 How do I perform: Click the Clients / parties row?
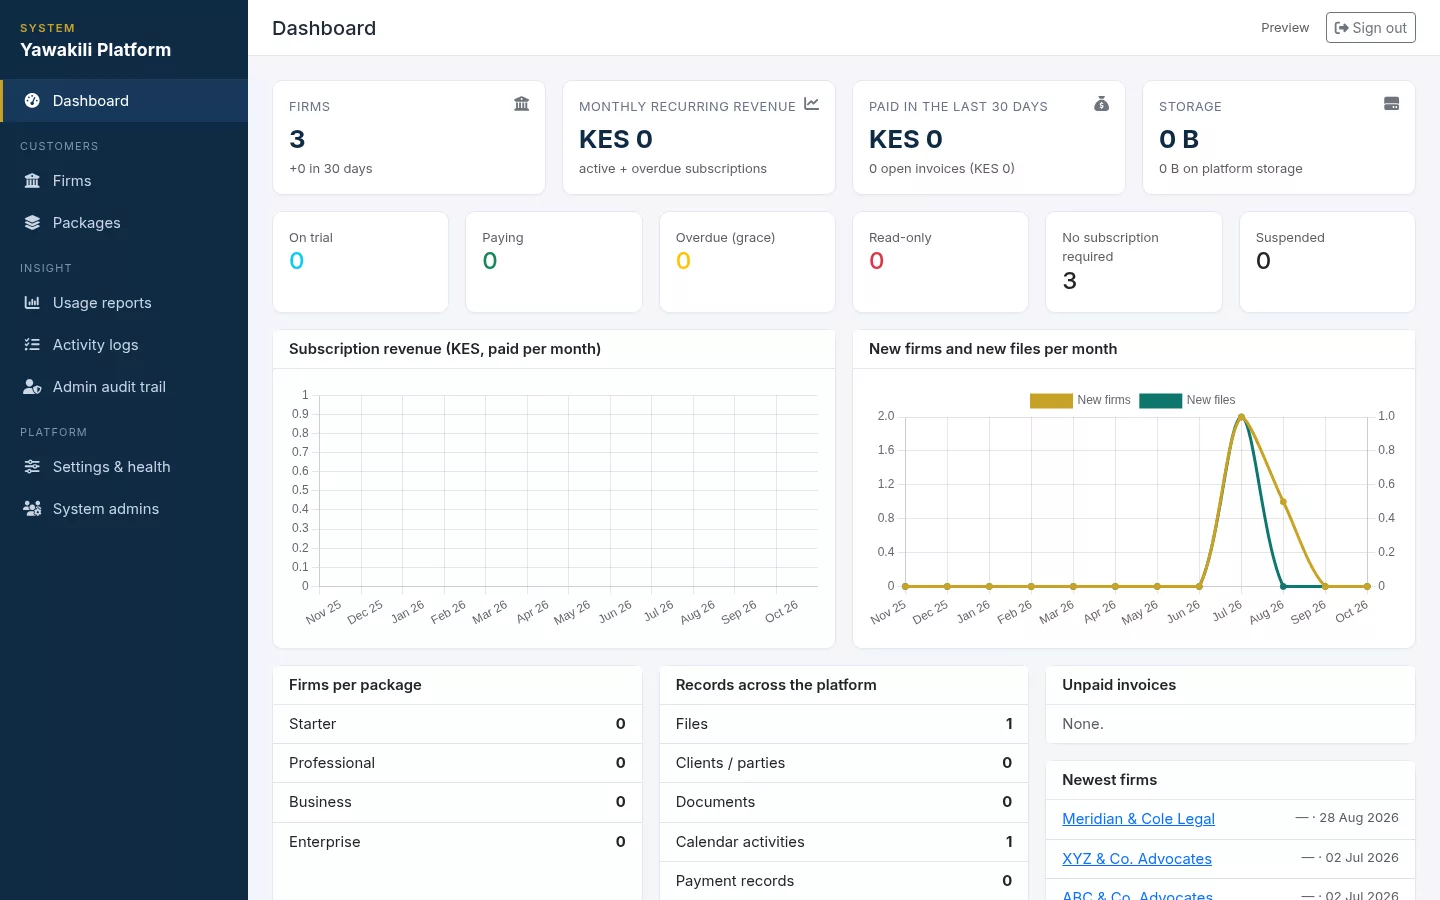coord(844,763)
